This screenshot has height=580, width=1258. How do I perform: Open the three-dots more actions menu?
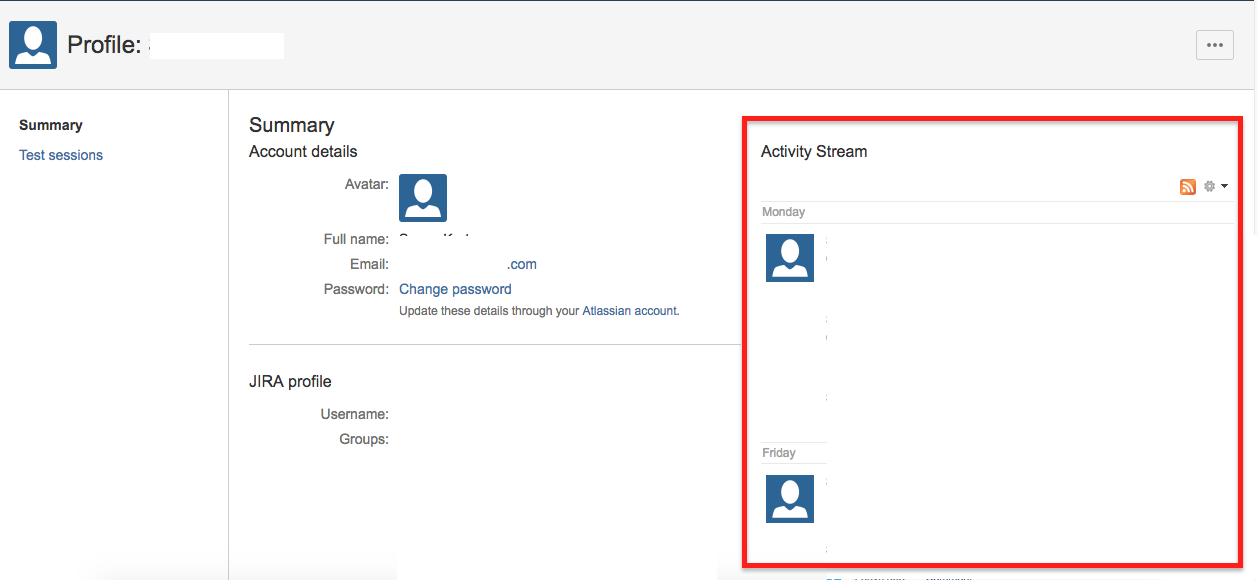pyautogui.click(x=1214, y=45)
